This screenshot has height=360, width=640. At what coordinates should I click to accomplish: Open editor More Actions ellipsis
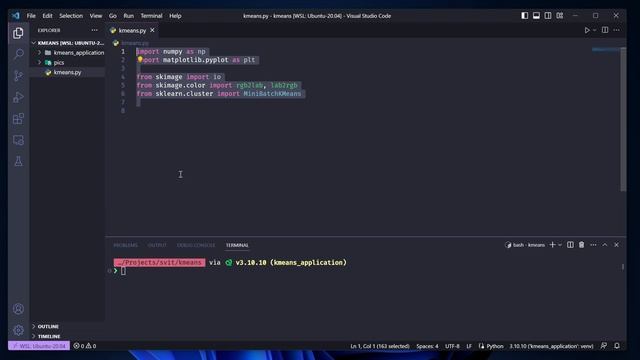coord(616,30)
